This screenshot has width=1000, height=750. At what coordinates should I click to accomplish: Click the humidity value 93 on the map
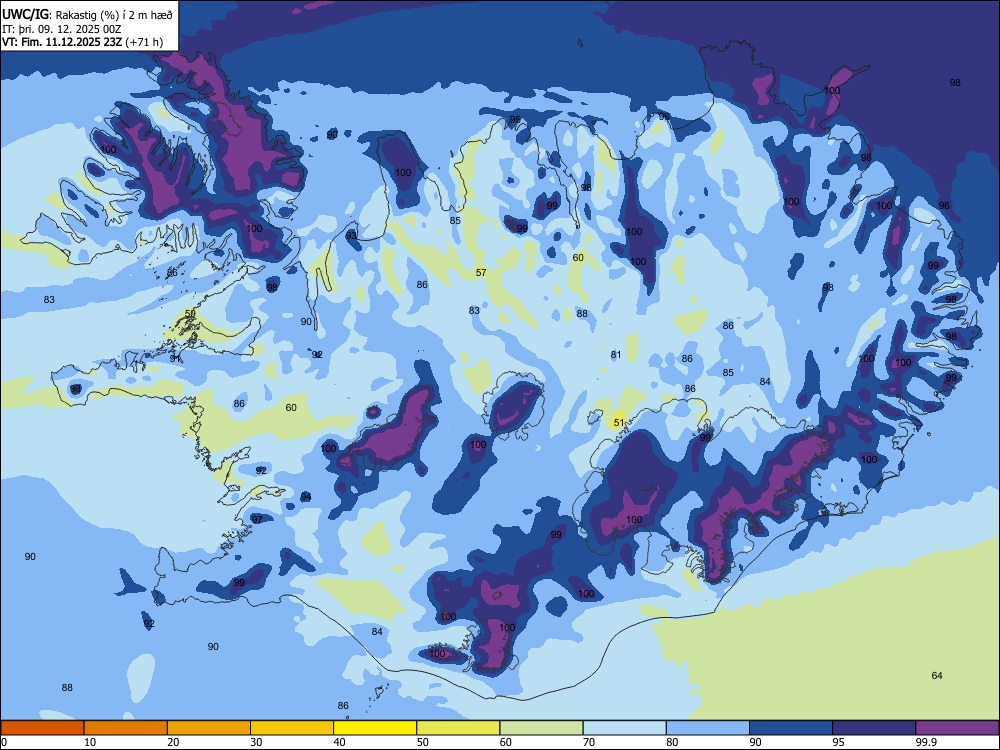coord(351,235)
